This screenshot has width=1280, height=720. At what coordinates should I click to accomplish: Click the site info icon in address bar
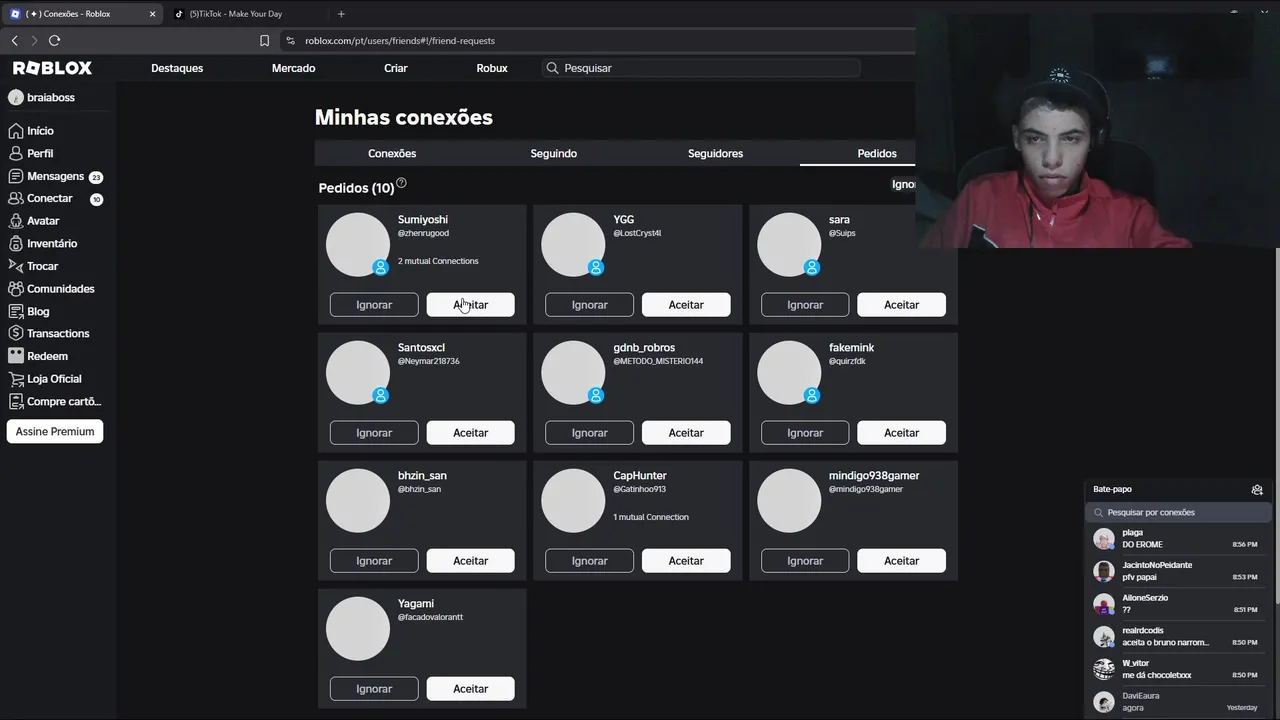[x=290, y=40]
